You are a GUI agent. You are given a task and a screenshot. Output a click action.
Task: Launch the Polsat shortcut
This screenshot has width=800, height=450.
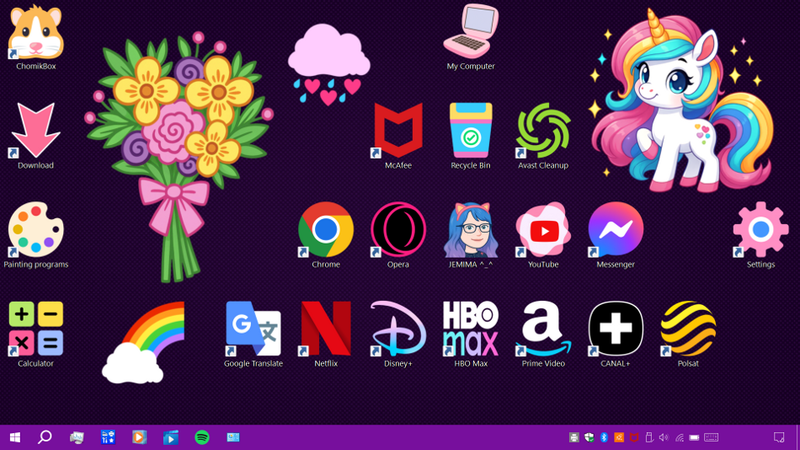point(688,328)
